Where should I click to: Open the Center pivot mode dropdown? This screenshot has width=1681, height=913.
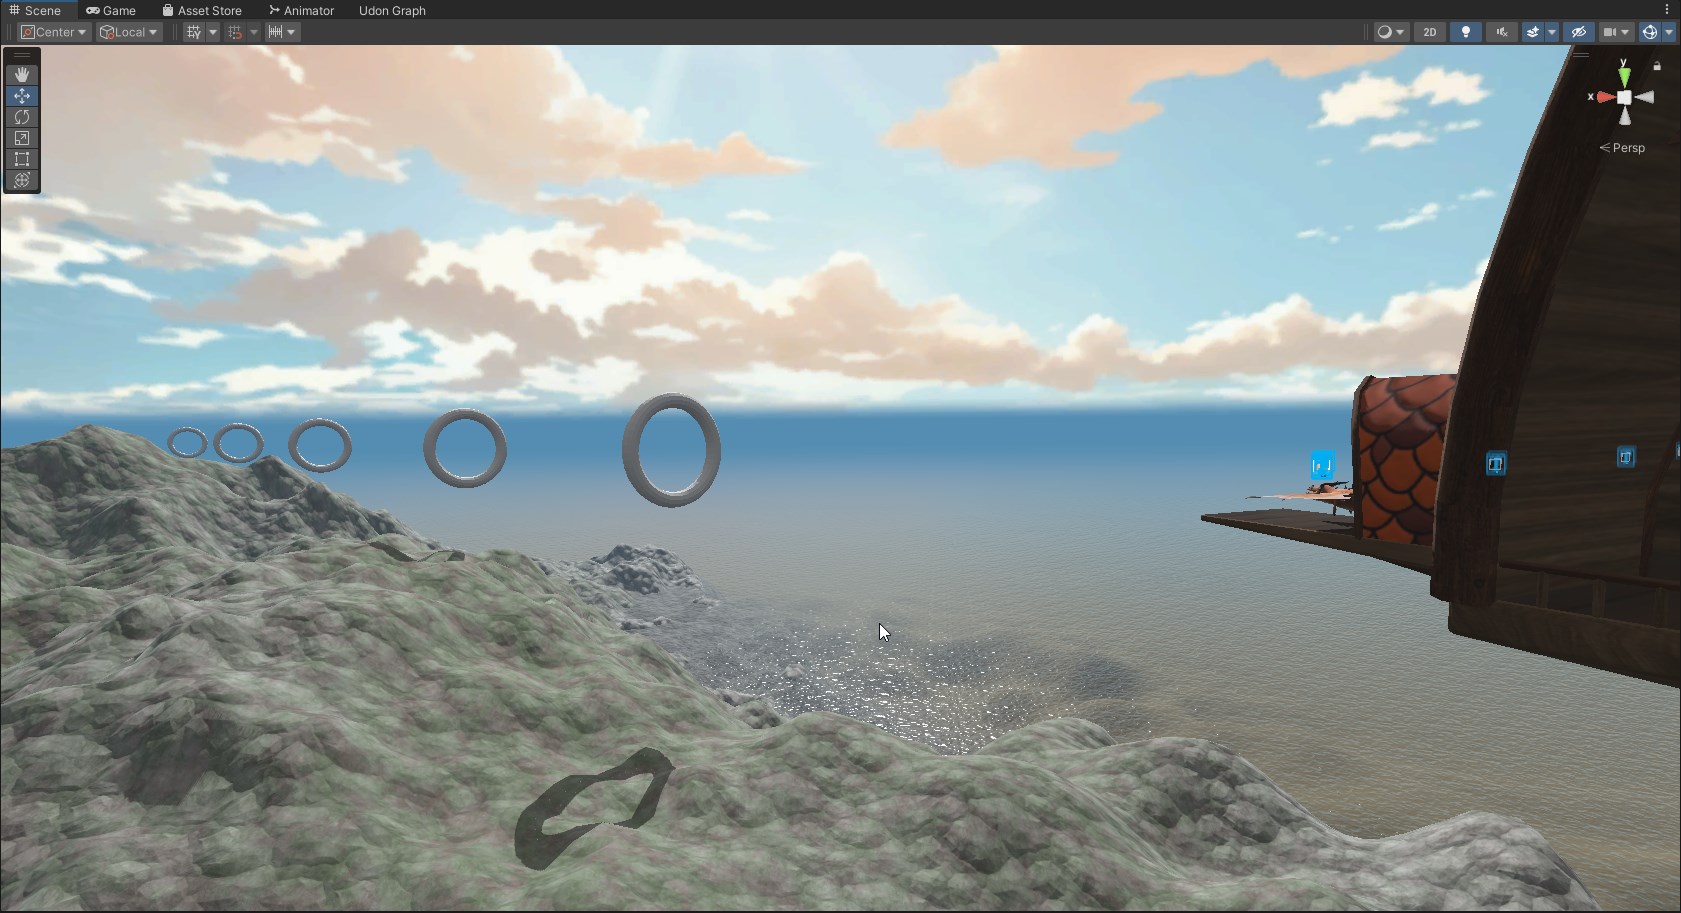tap(54, 32)
